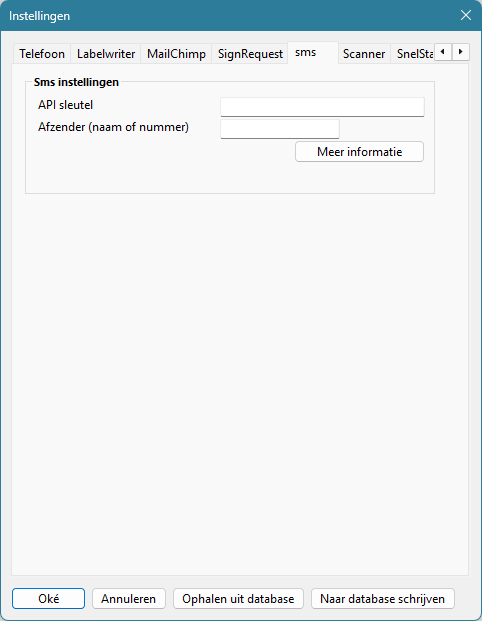
Task: Open the Scanner tab
Action: pyautogui.click(x=364, y=54)
